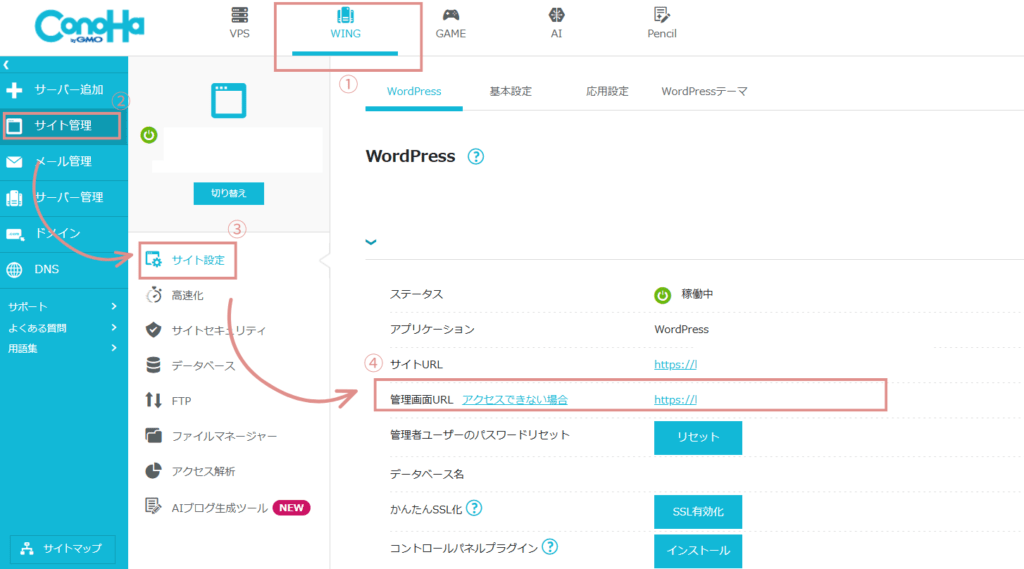Click the globe icon for DNS
The width and height of the screenshot is (1024, 569).
click(x=14, y=270)
